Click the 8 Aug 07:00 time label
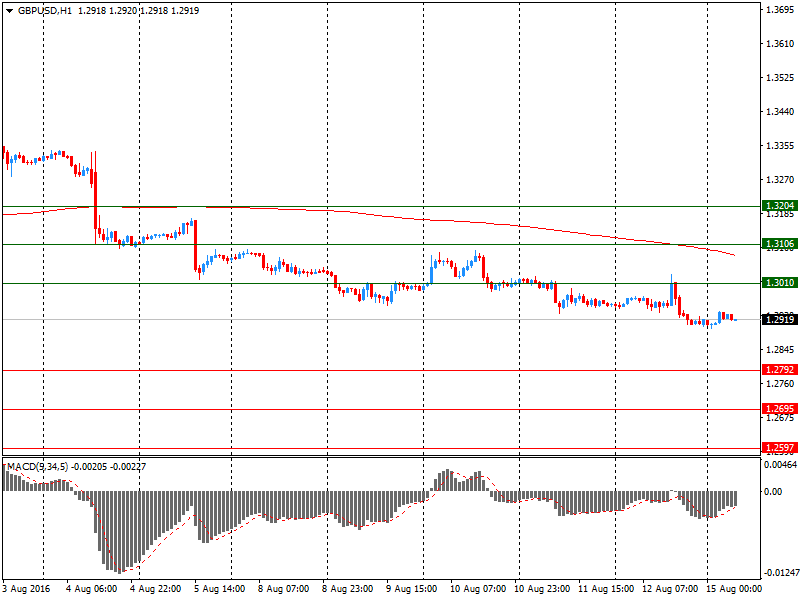Image resolution: width=800 pixels, height=600 pixels. [x=284, y=589]
